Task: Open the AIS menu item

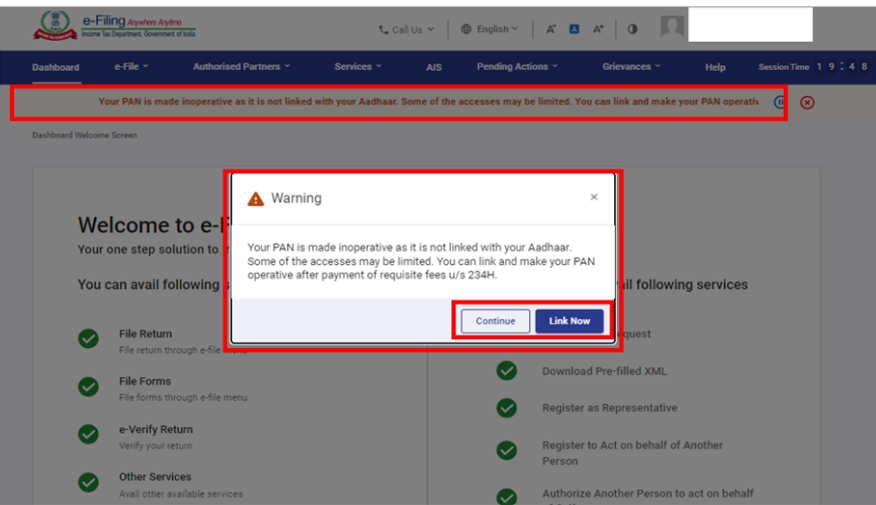Action: pyautogui.click(x=434, y=68)
